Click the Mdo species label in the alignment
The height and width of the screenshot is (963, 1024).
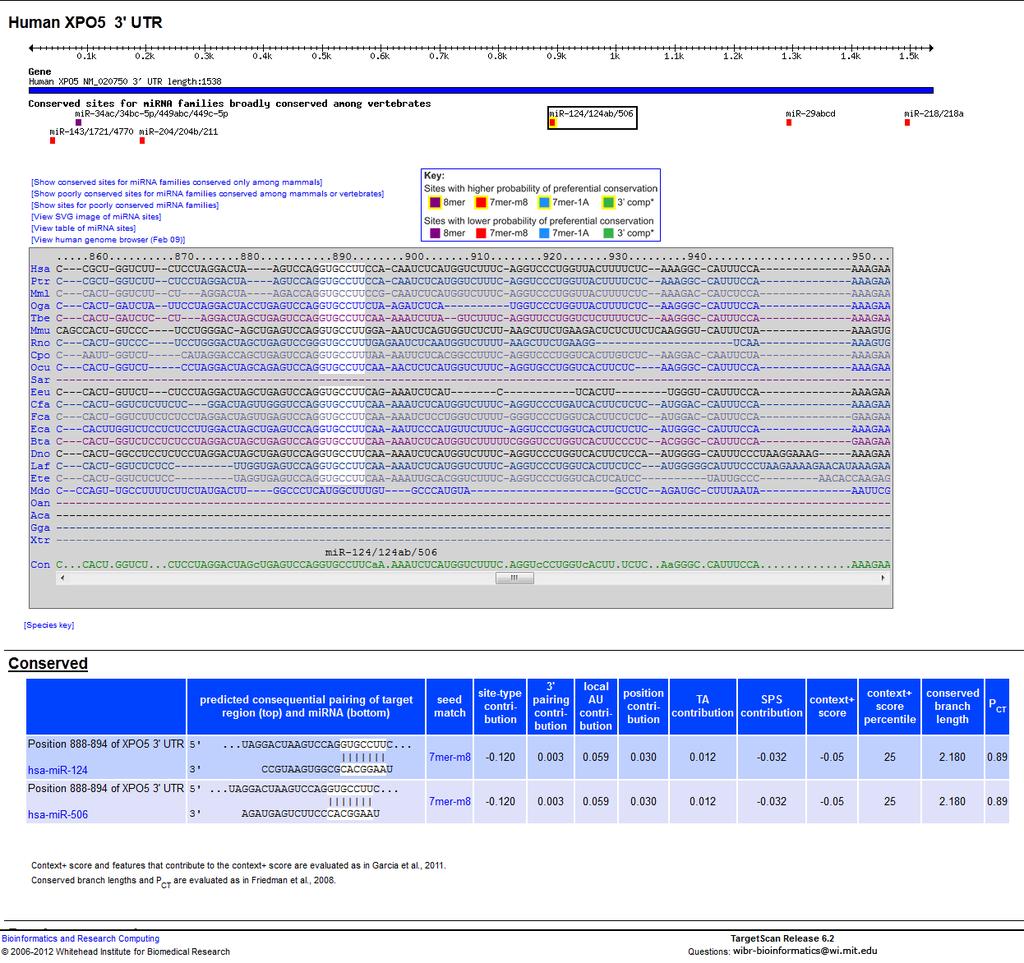point(40,491)
